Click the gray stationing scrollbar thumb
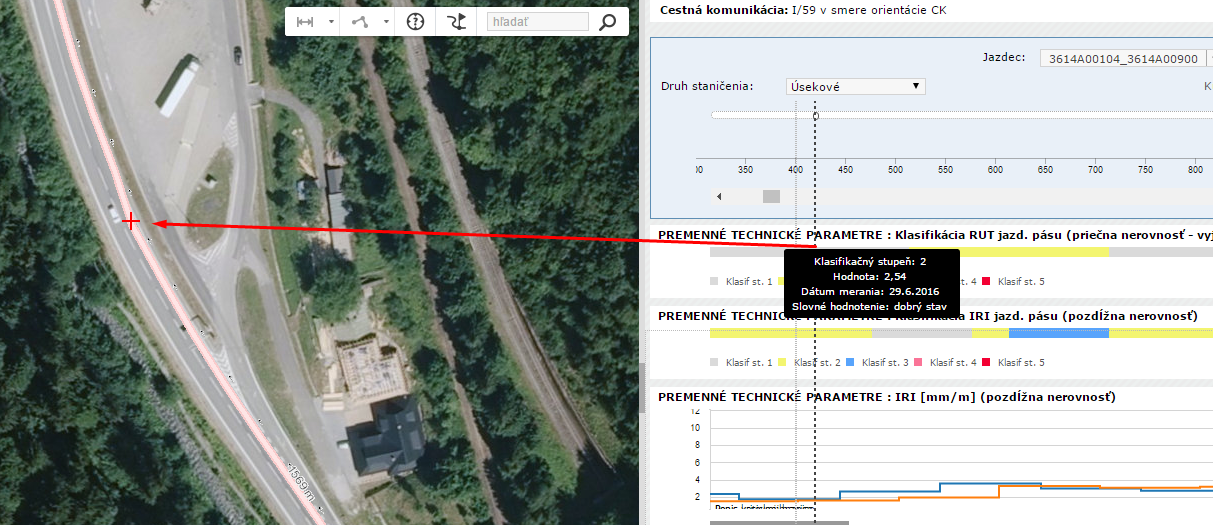 click(771, 196)
